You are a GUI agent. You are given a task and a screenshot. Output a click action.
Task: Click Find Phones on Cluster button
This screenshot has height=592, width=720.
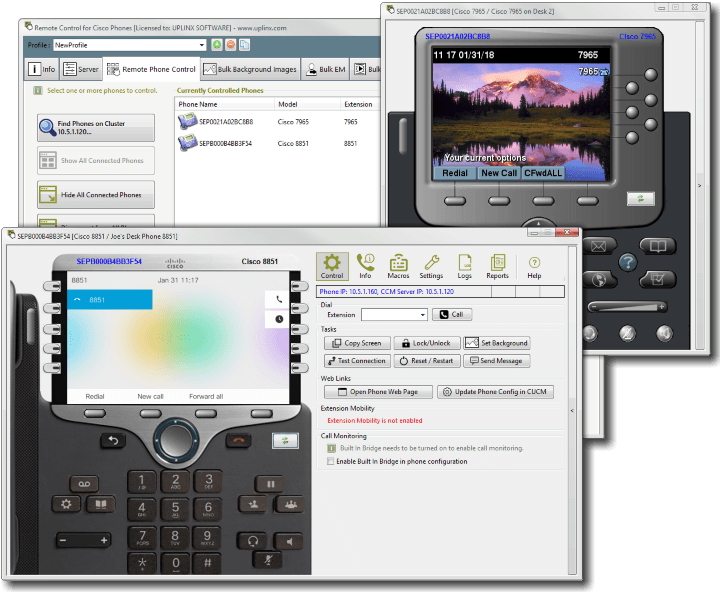click(96, 128)
